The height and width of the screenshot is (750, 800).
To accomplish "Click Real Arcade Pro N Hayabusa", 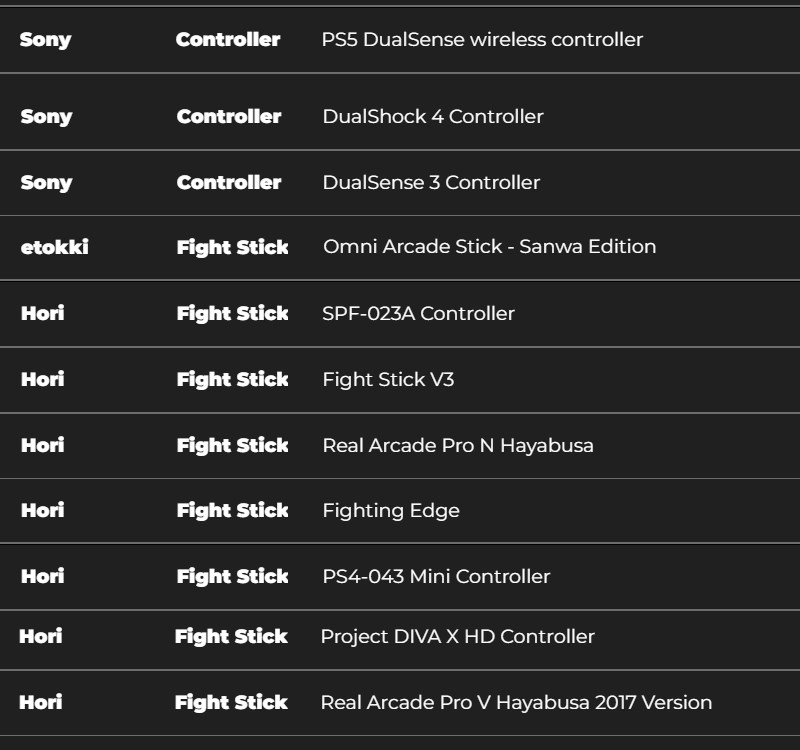I will tap(457, 445).
